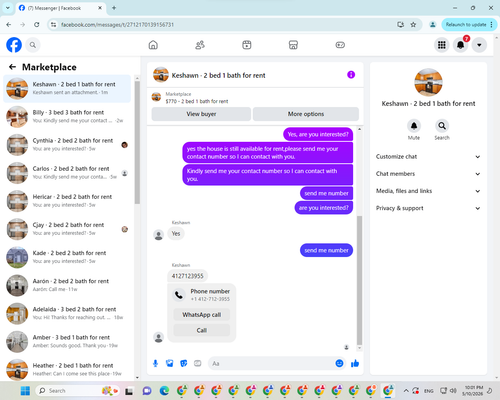Bookmark this page star icon
Image resolution: width=500 pixels, height=400 pixels.
tap(413, 24)
